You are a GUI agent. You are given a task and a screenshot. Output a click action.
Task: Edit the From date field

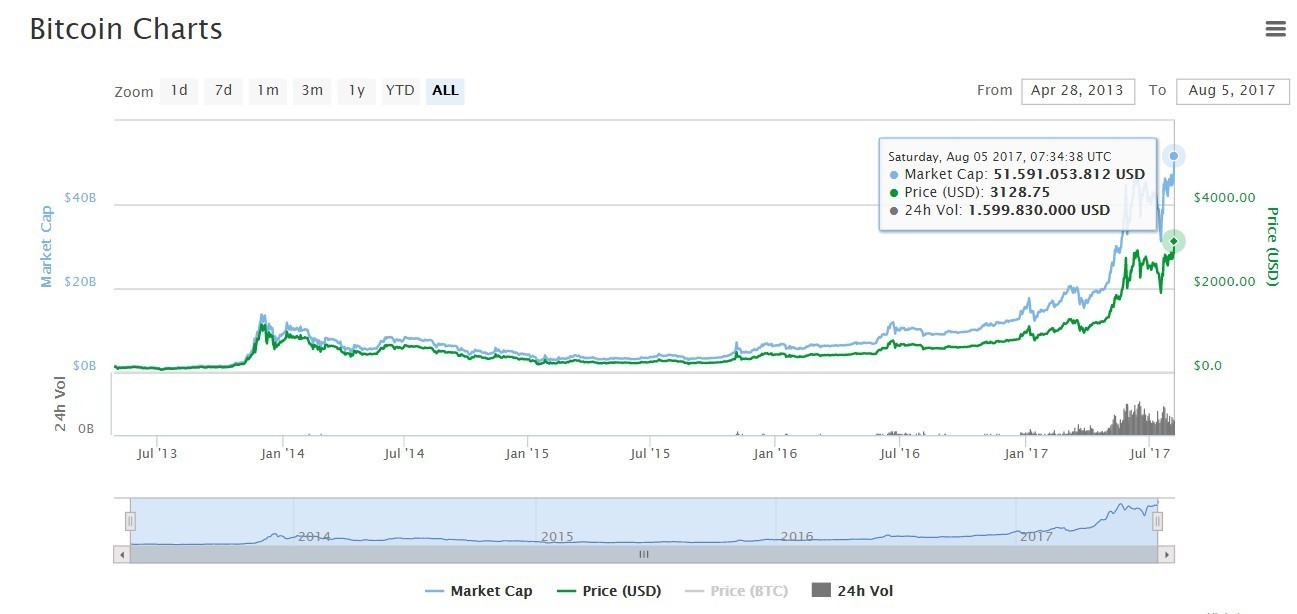(1078, 91)
